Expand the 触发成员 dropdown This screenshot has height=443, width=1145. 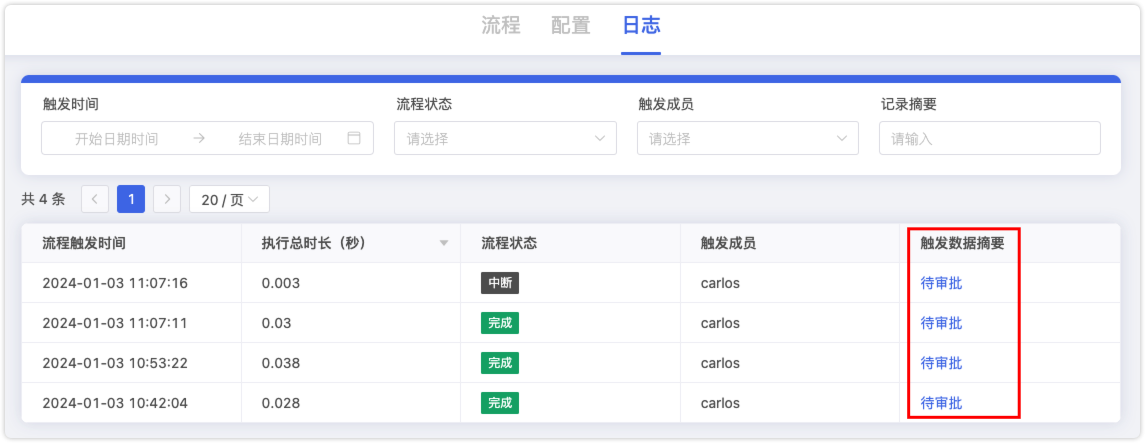click(x=748, y=138)
